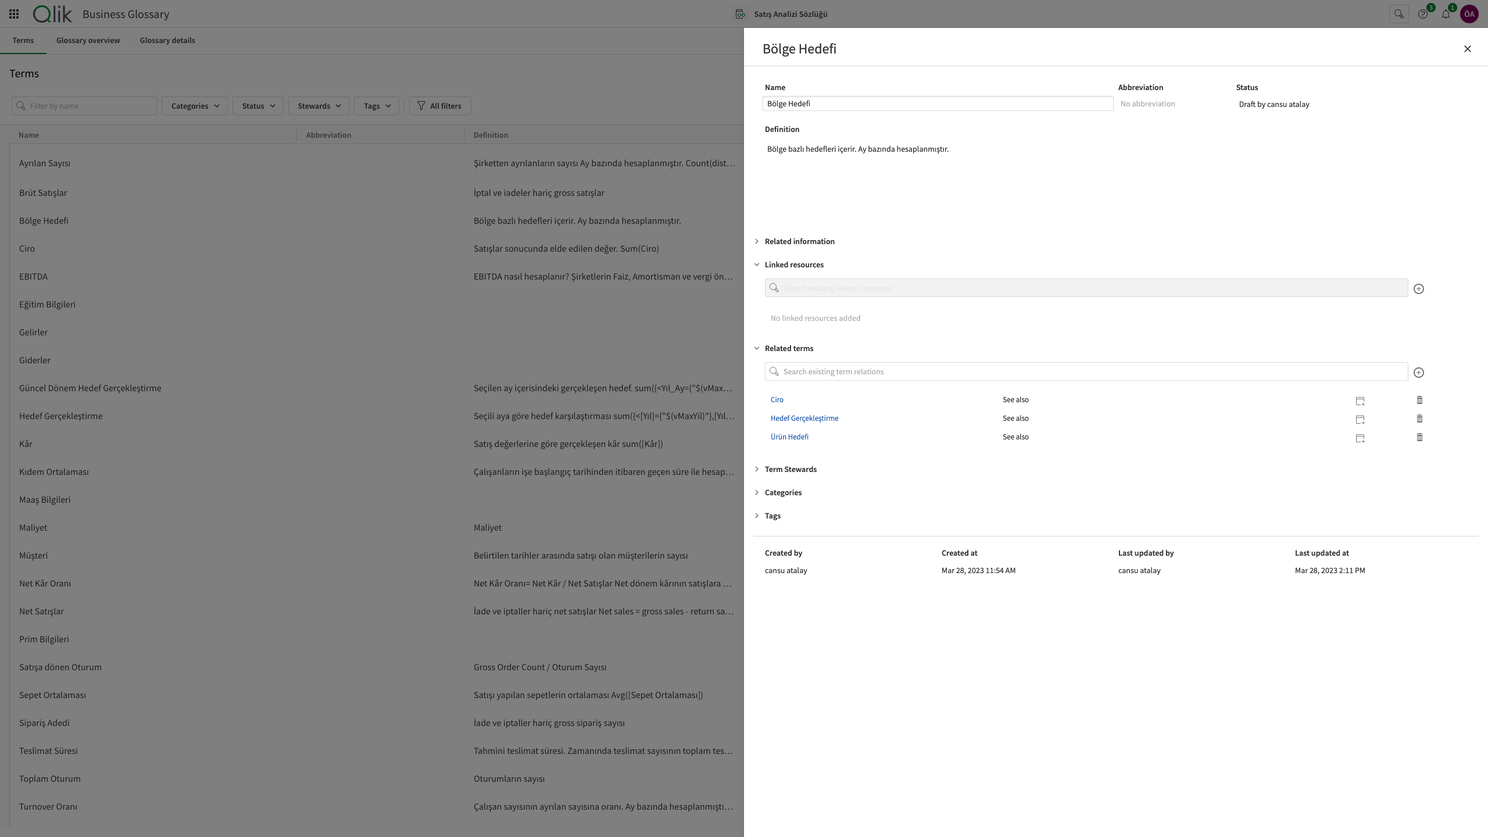Open the Categories filter dropdown
This screenshot has width=1488, height=837.
[x=195, y=106]
